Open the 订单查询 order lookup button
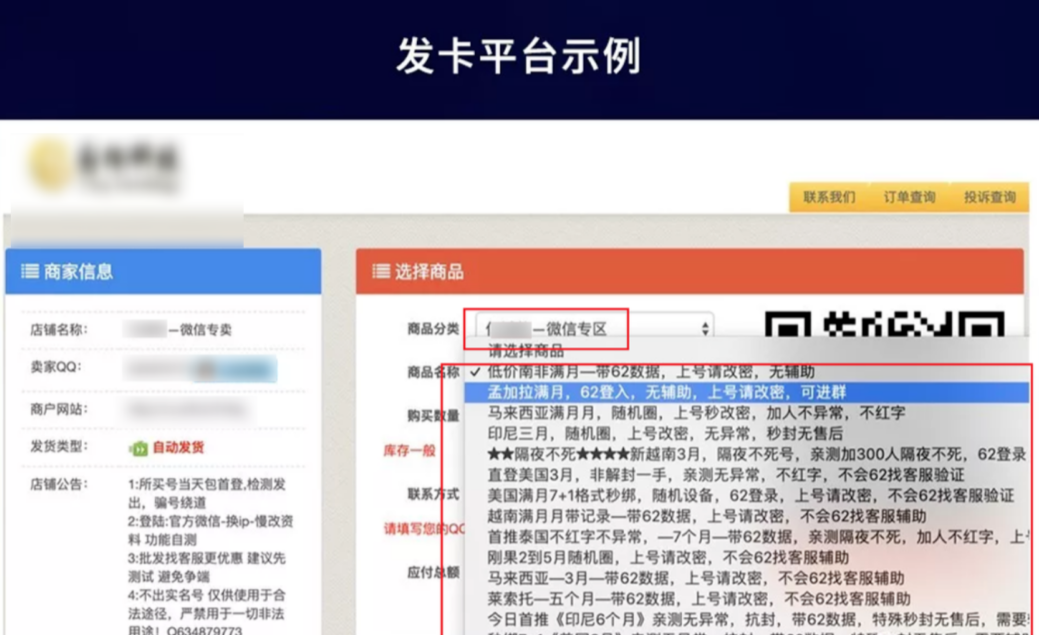Viewport: 1039px width, 635px height. coord(909,197)
